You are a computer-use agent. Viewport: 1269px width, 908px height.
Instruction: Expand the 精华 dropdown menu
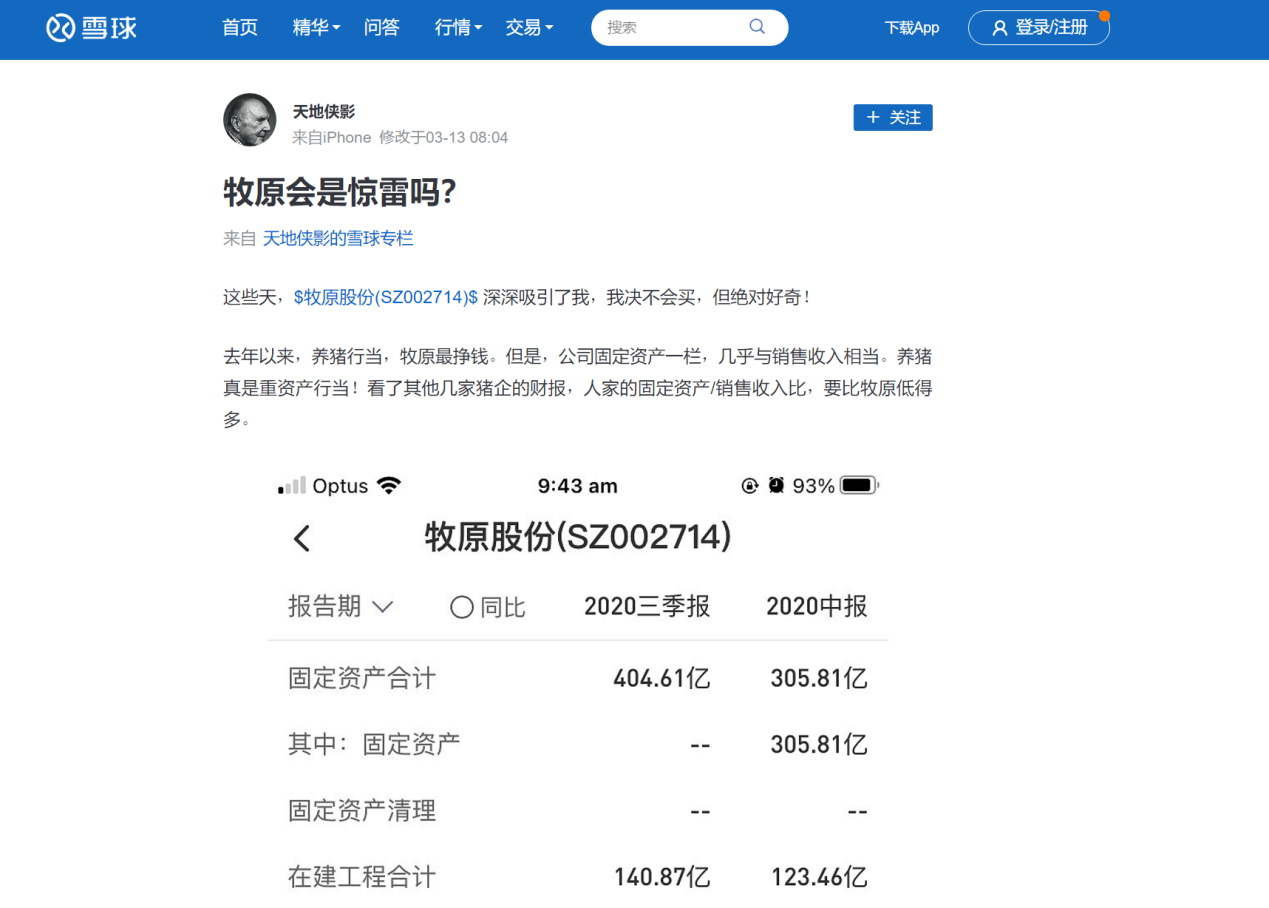tap(316, 28)
